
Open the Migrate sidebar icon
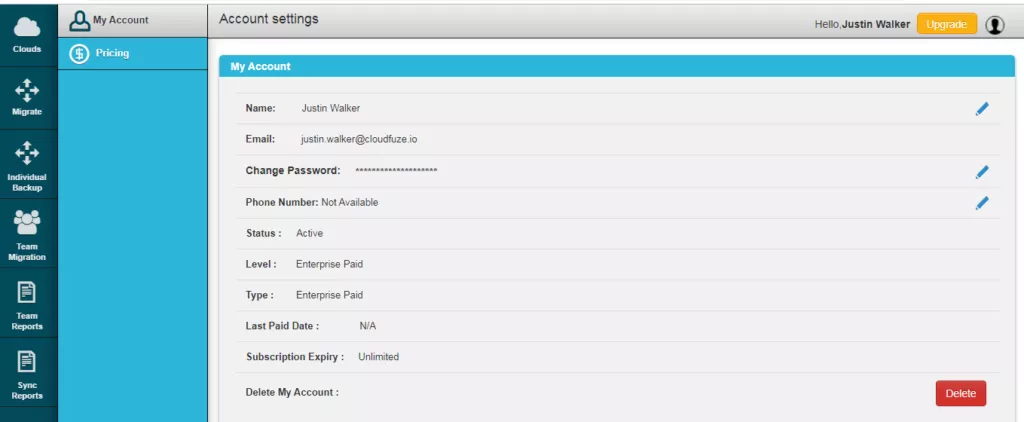pos(27,98)
